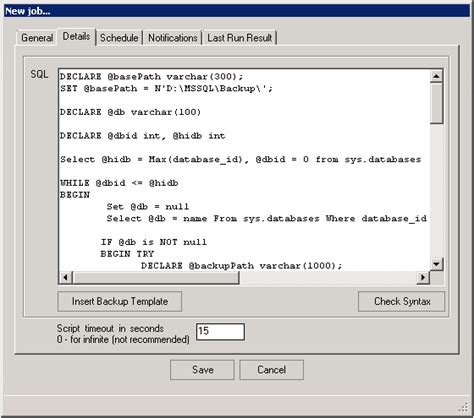Click the window resize grip corner

point(464,407)
